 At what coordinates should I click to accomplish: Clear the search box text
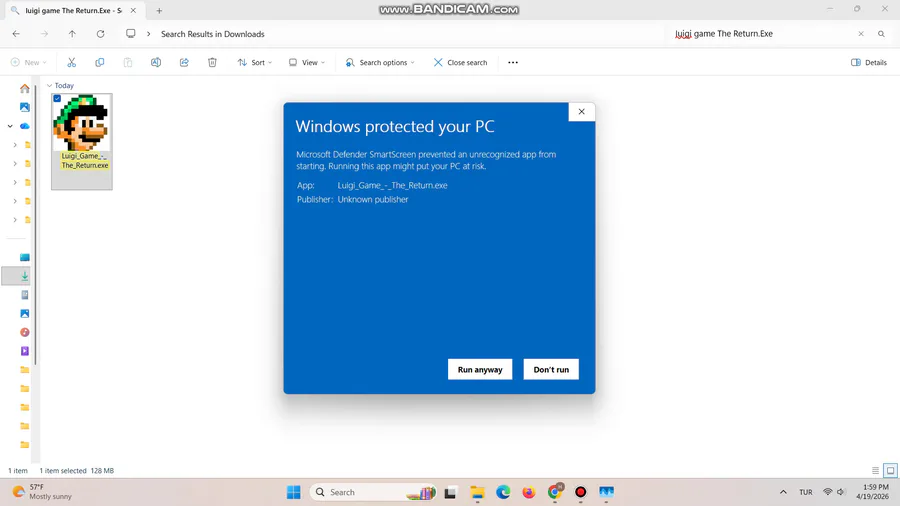(x=861, y=34)
